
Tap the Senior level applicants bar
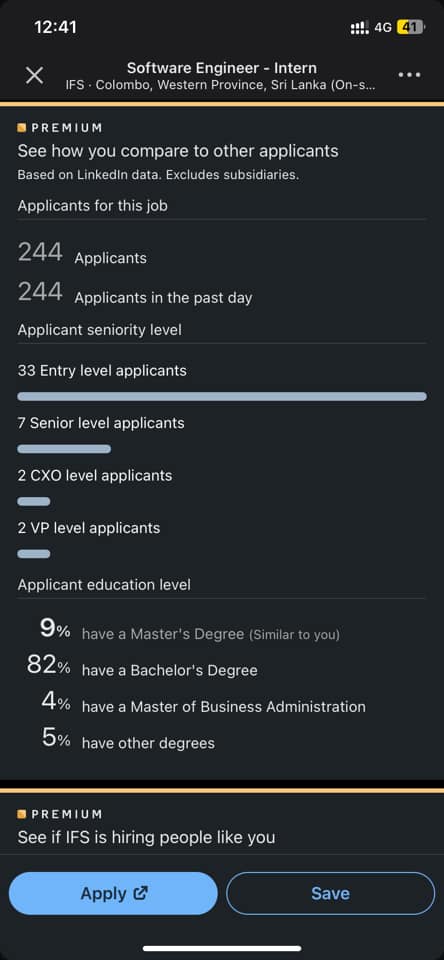coord(64,449)
